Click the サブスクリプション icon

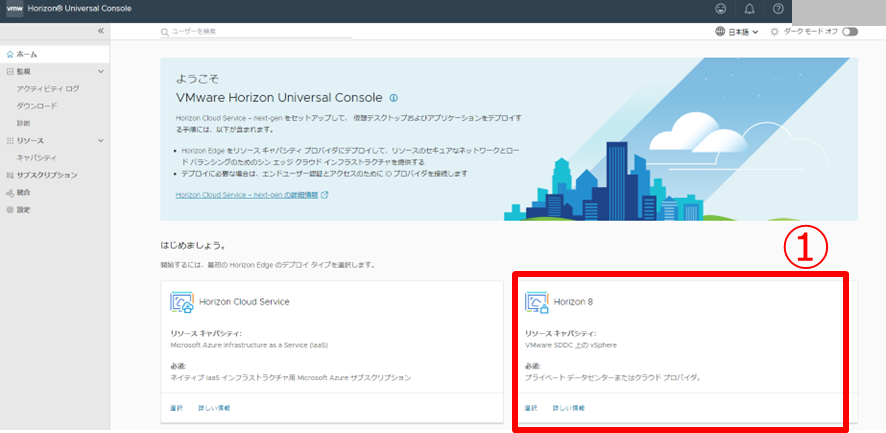10,175
